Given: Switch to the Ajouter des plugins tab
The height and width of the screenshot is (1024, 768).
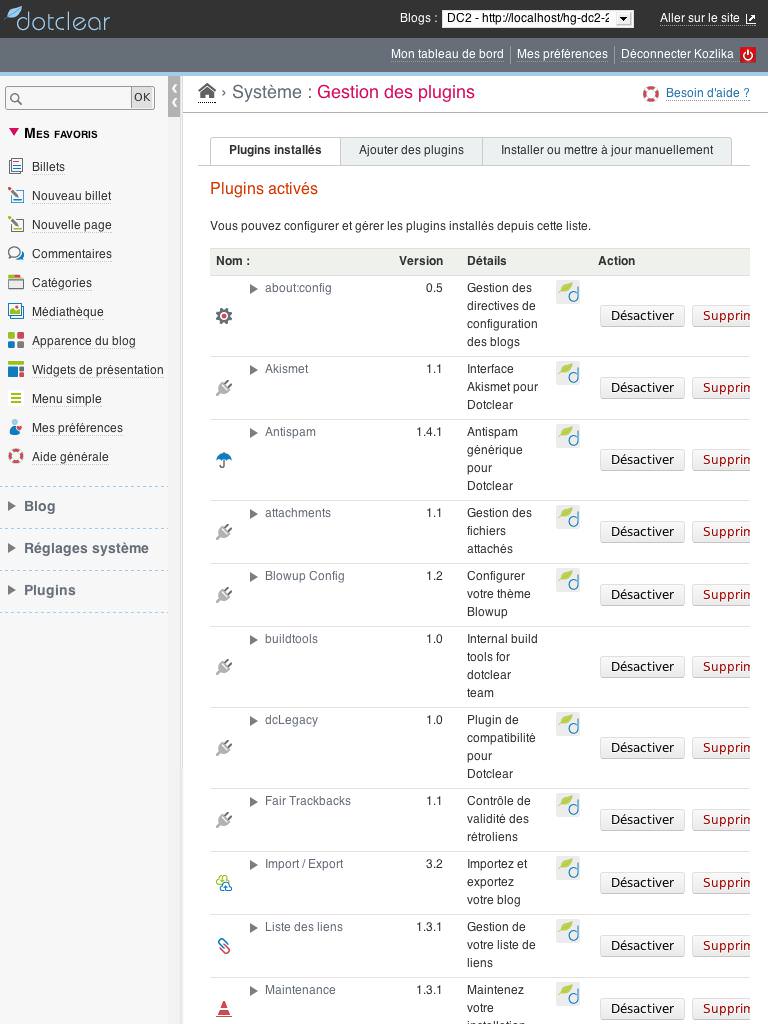Looking at the screenshot, I should 411,150.
